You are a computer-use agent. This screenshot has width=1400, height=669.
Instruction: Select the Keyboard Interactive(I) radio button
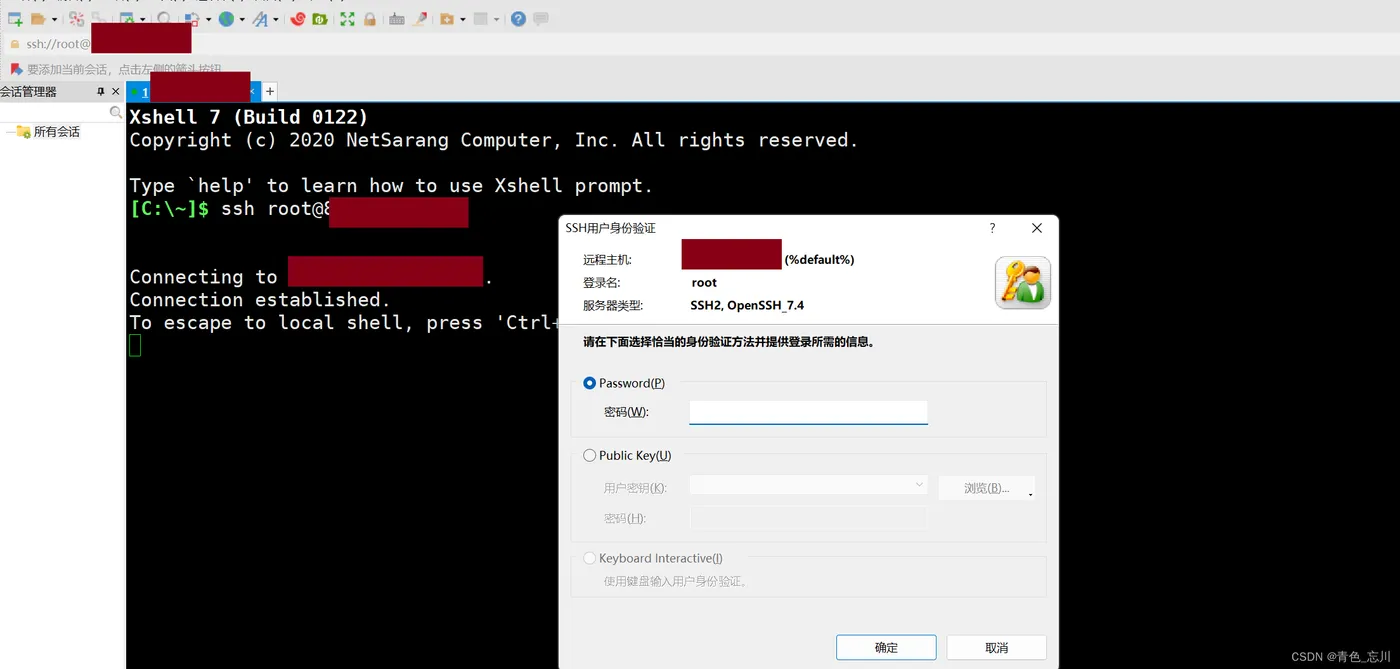tap(589, 558)
